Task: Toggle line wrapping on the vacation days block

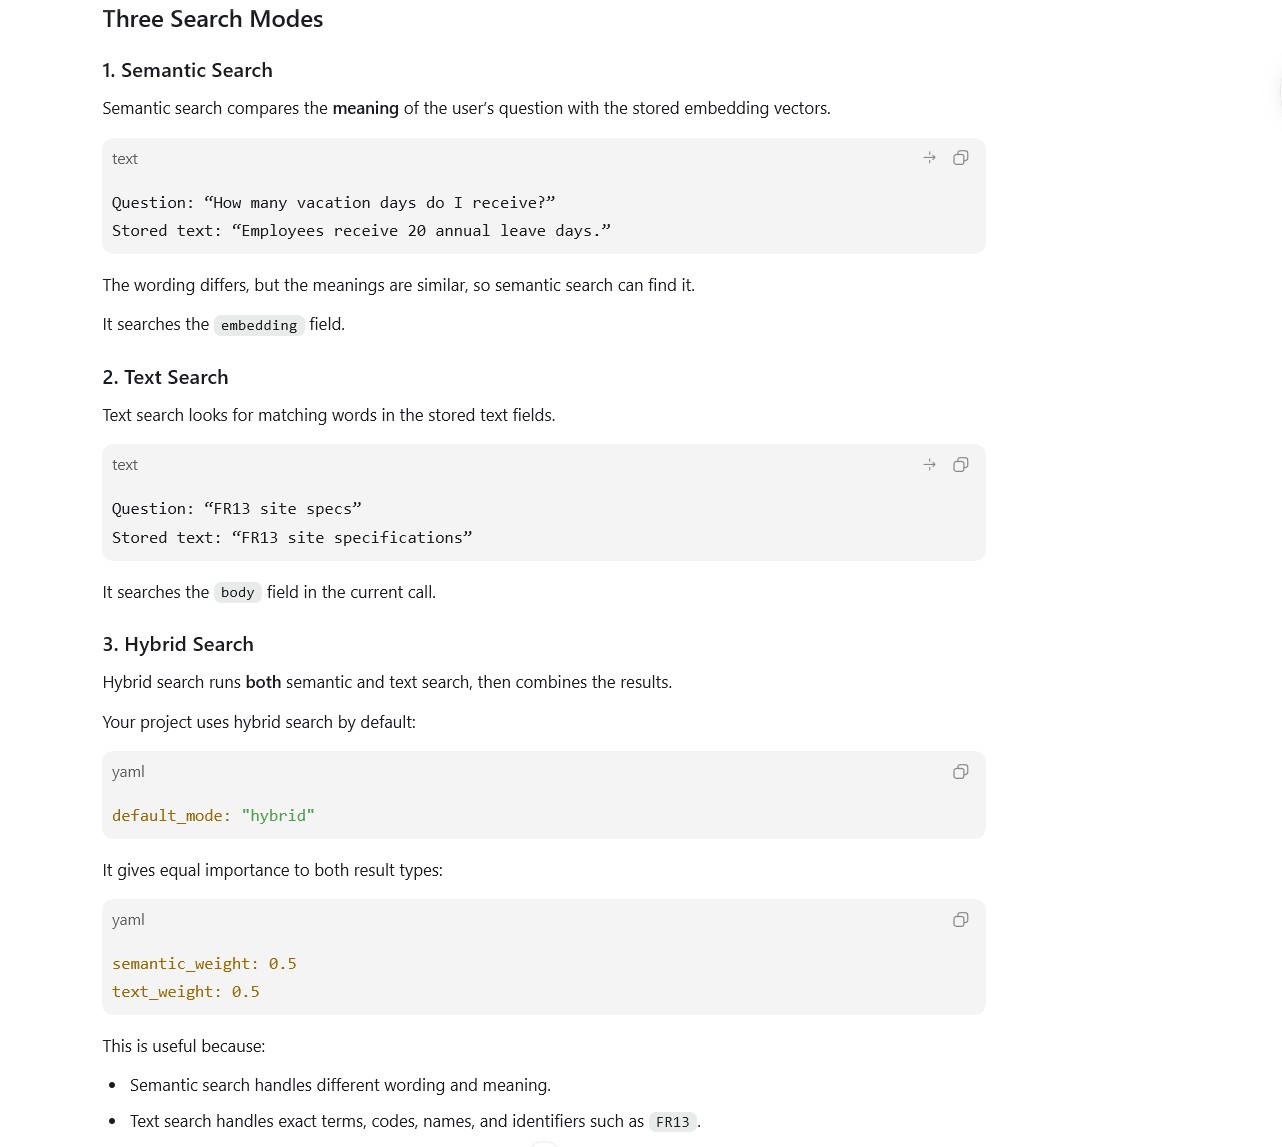Action: pos(929,158)
